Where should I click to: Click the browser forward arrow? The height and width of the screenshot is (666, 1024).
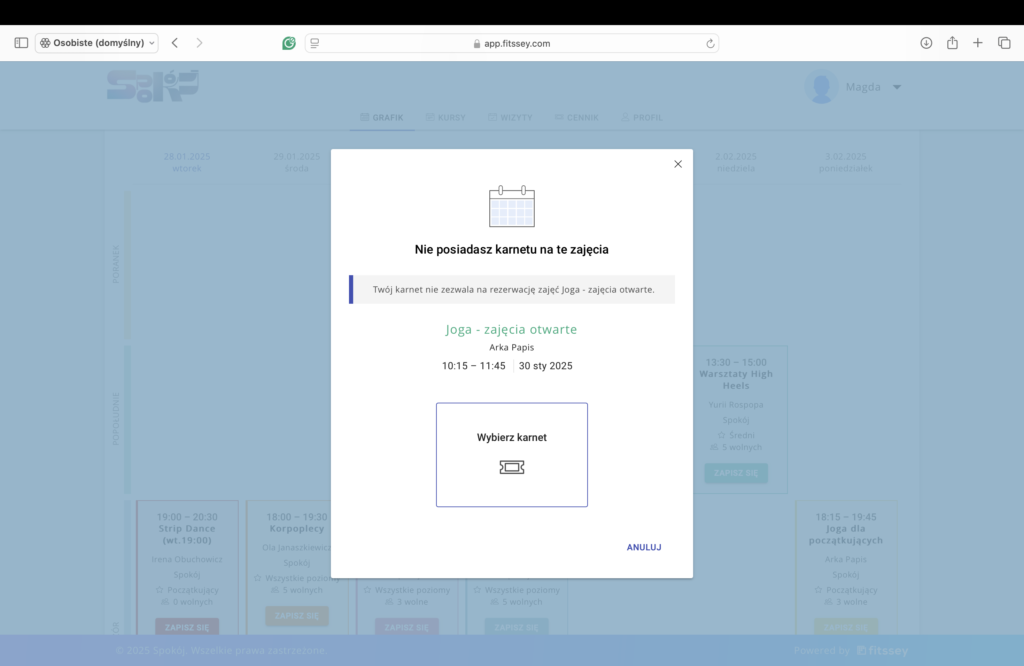199,43
